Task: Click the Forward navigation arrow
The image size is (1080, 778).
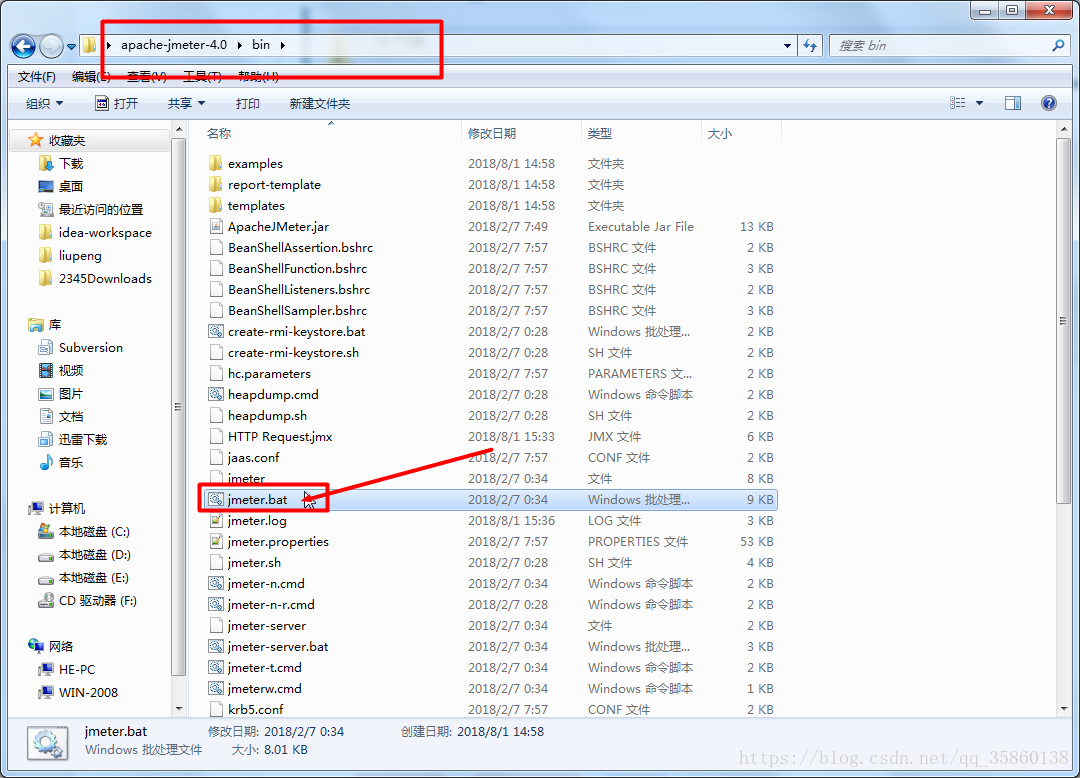Action: (52, 46)
